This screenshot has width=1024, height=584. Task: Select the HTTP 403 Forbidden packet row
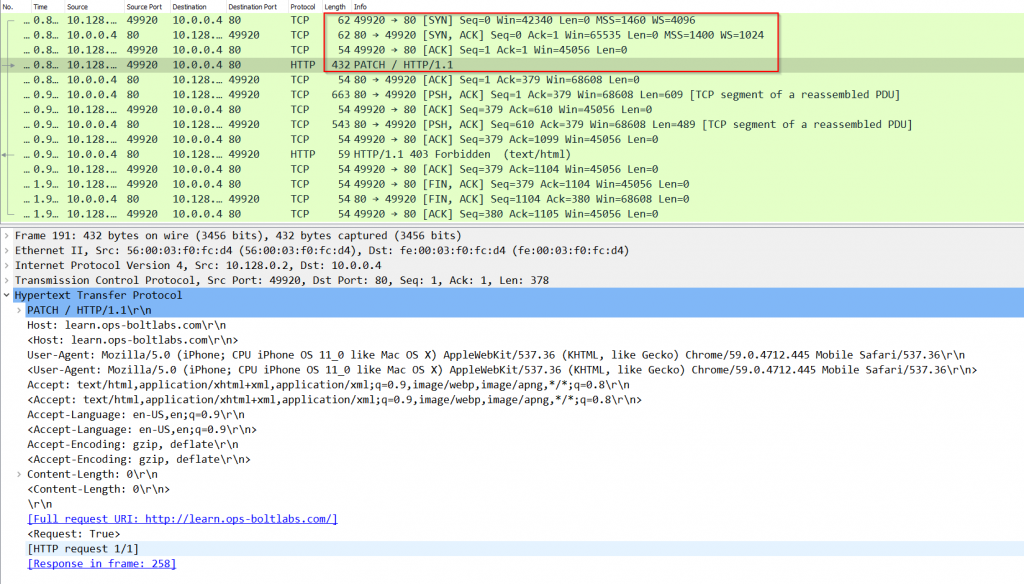pyautogui.click(x=400, y=154)
